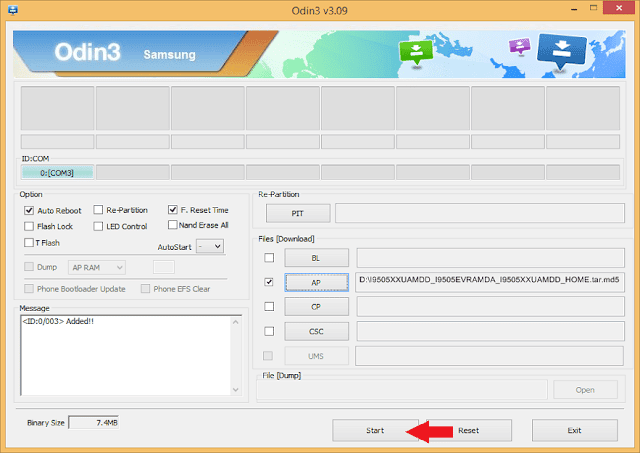
Task: Click the BL file path field
Action: (490, 258)
